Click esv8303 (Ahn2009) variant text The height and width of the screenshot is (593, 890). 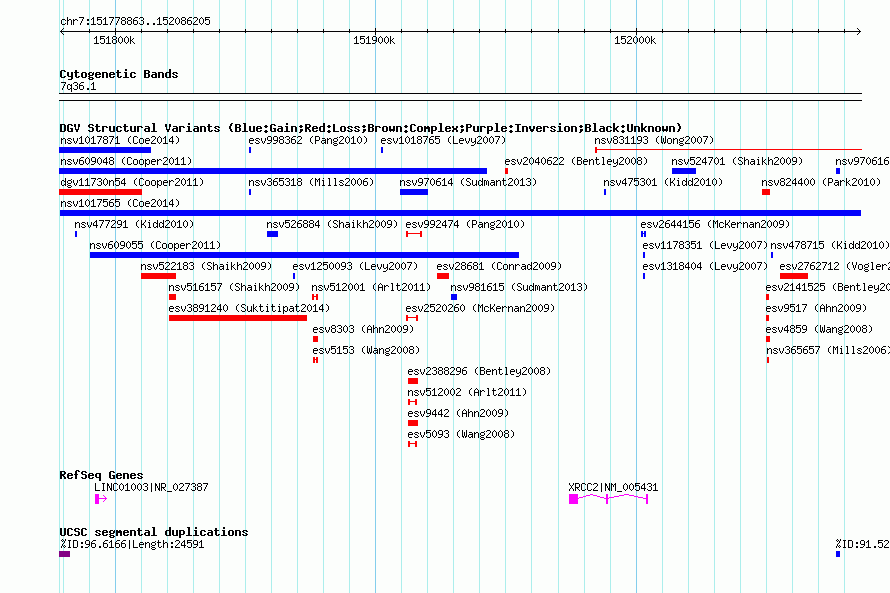363,329
